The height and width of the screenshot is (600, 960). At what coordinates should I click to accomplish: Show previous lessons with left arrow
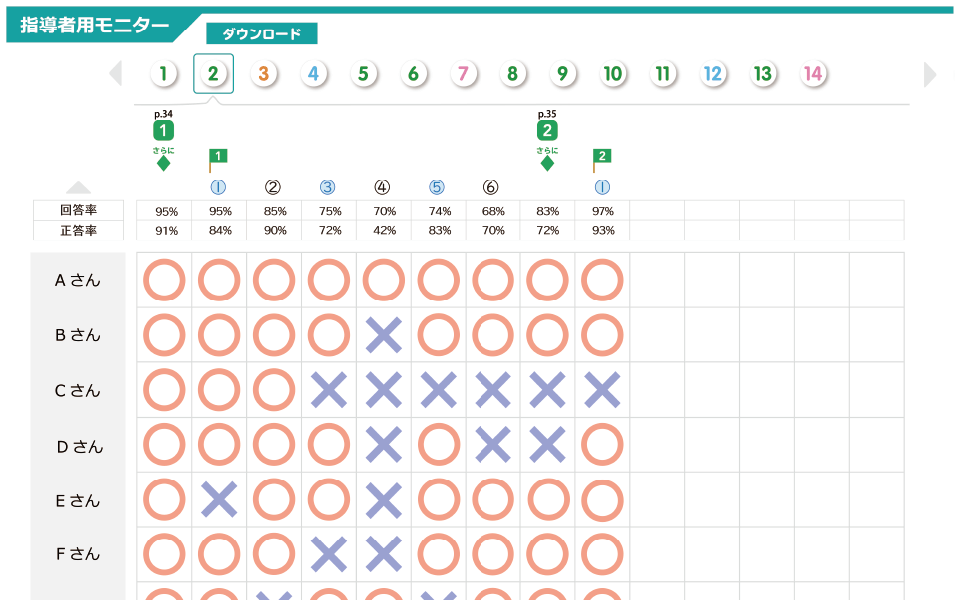(116, 73)
